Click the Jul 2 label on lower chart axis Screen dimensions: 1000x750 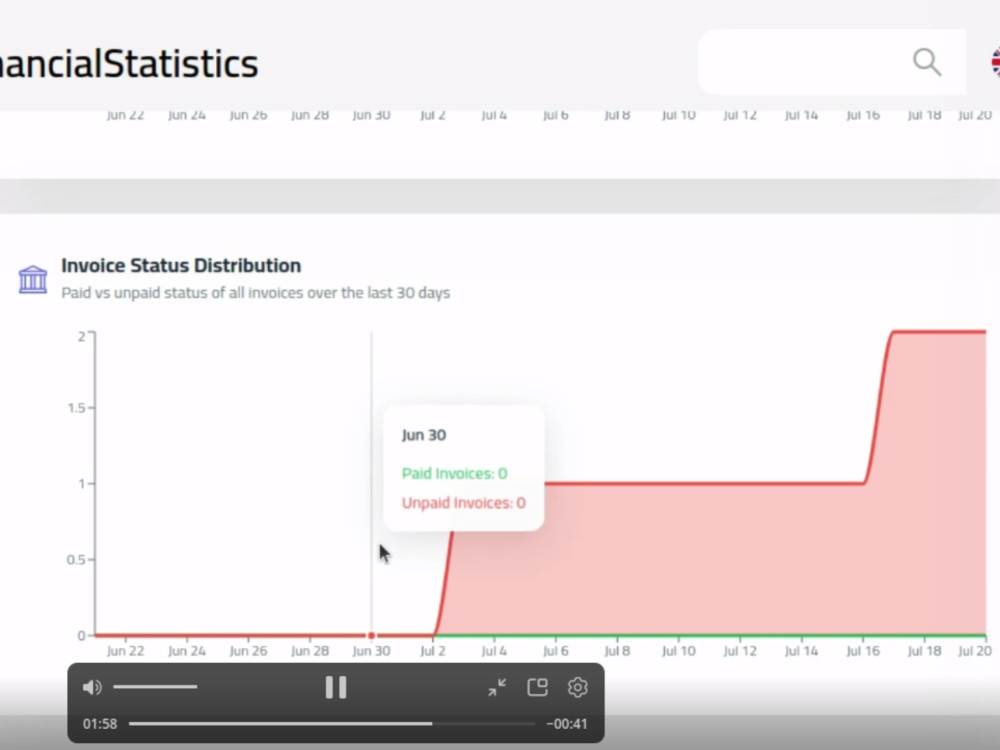(x=433, y=651)
